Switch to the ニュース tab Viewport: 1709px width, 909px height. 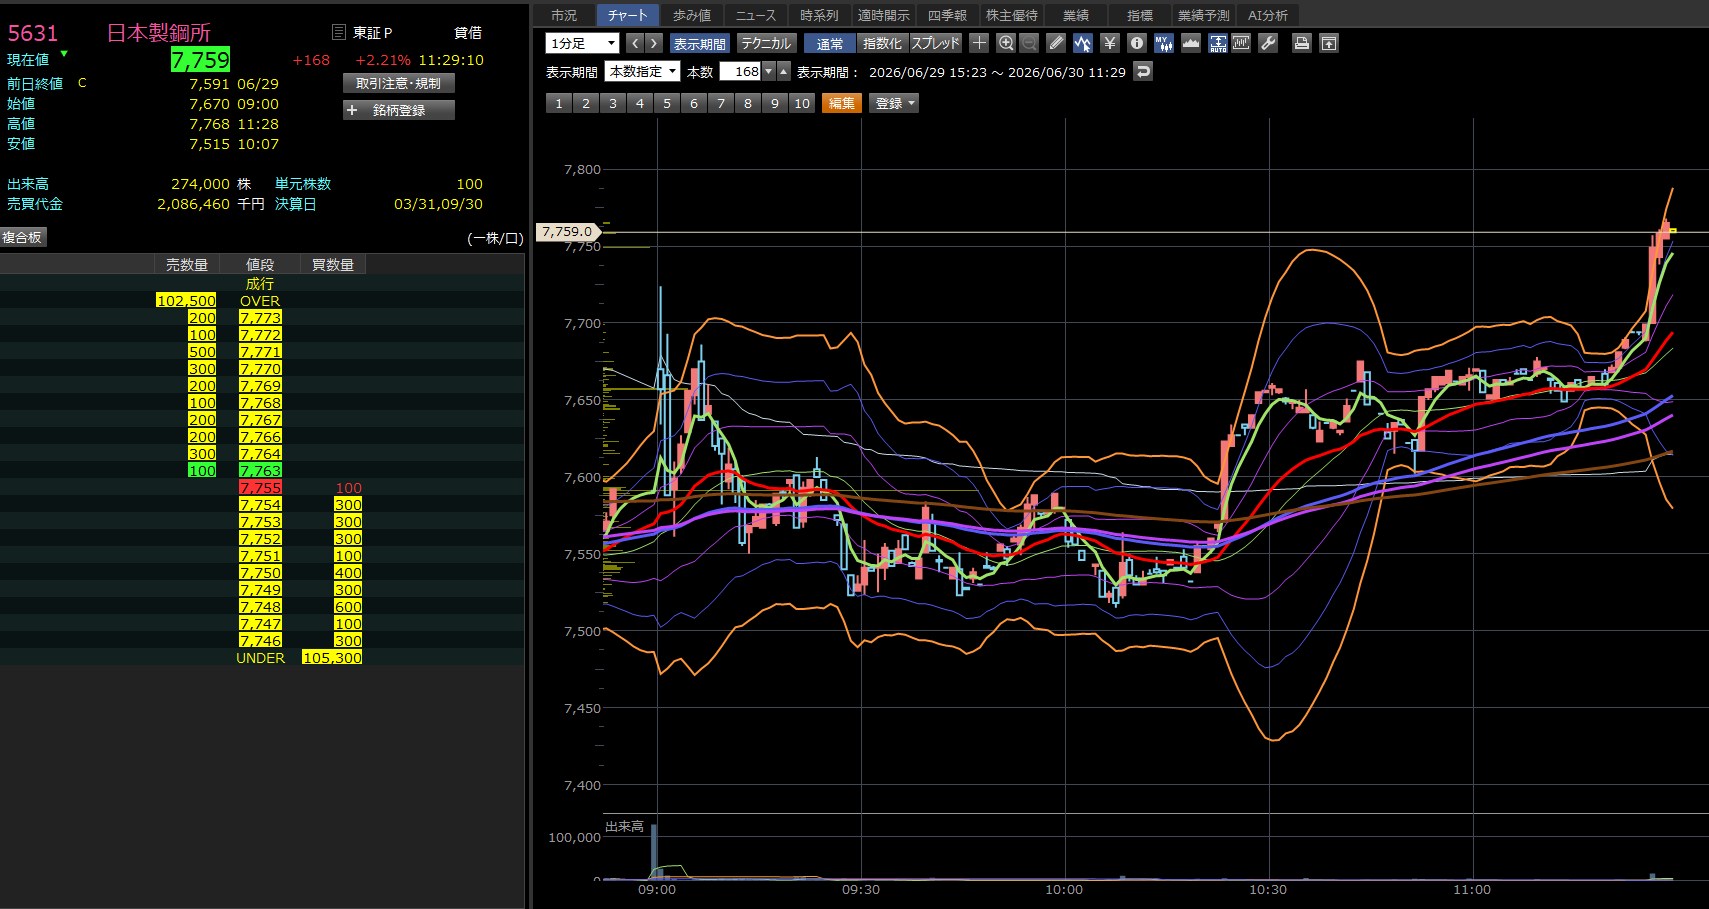(x=756, y=15)
